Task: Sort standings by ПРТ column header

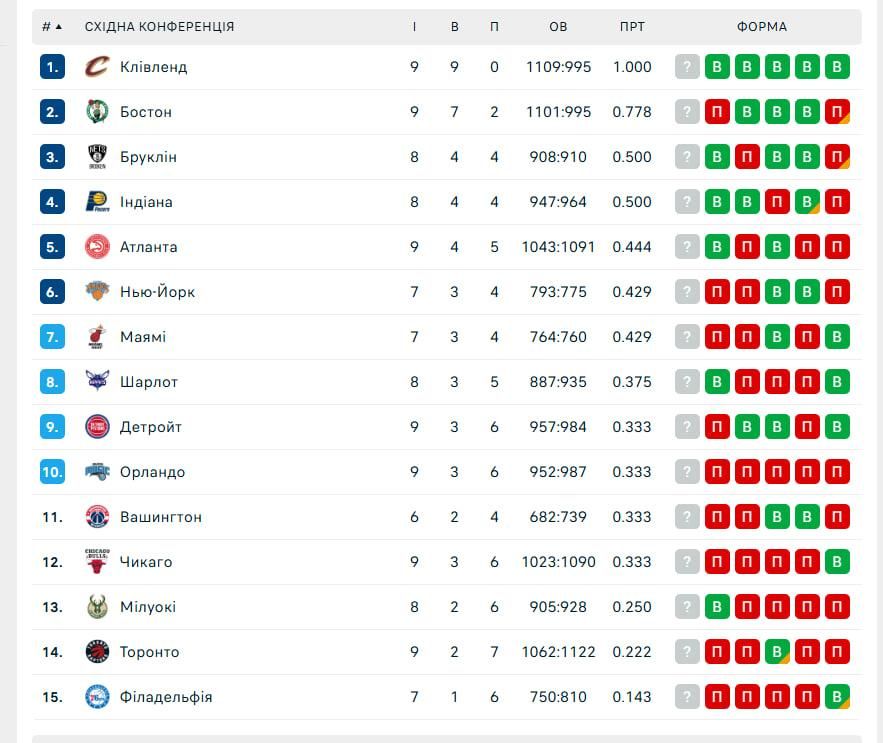Action: pyautogui.click(x=632, y=27)
